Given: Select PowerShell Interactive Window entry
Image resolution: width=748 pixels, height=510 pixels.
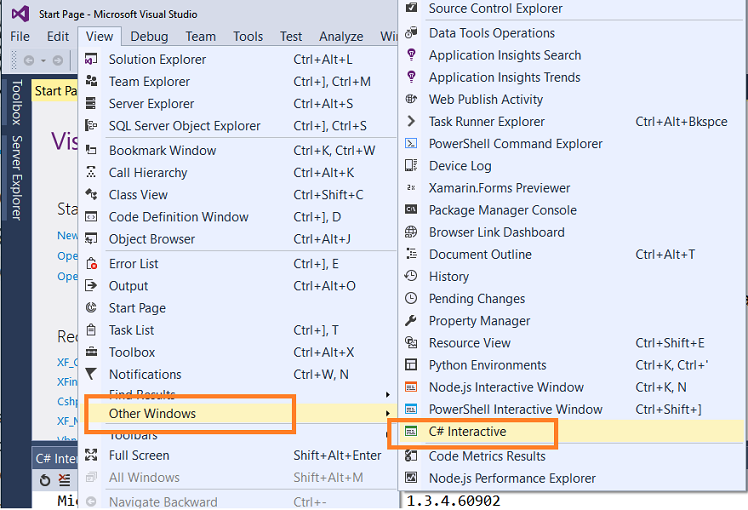Looking at the screenshot, I should [x=572, y=409].
